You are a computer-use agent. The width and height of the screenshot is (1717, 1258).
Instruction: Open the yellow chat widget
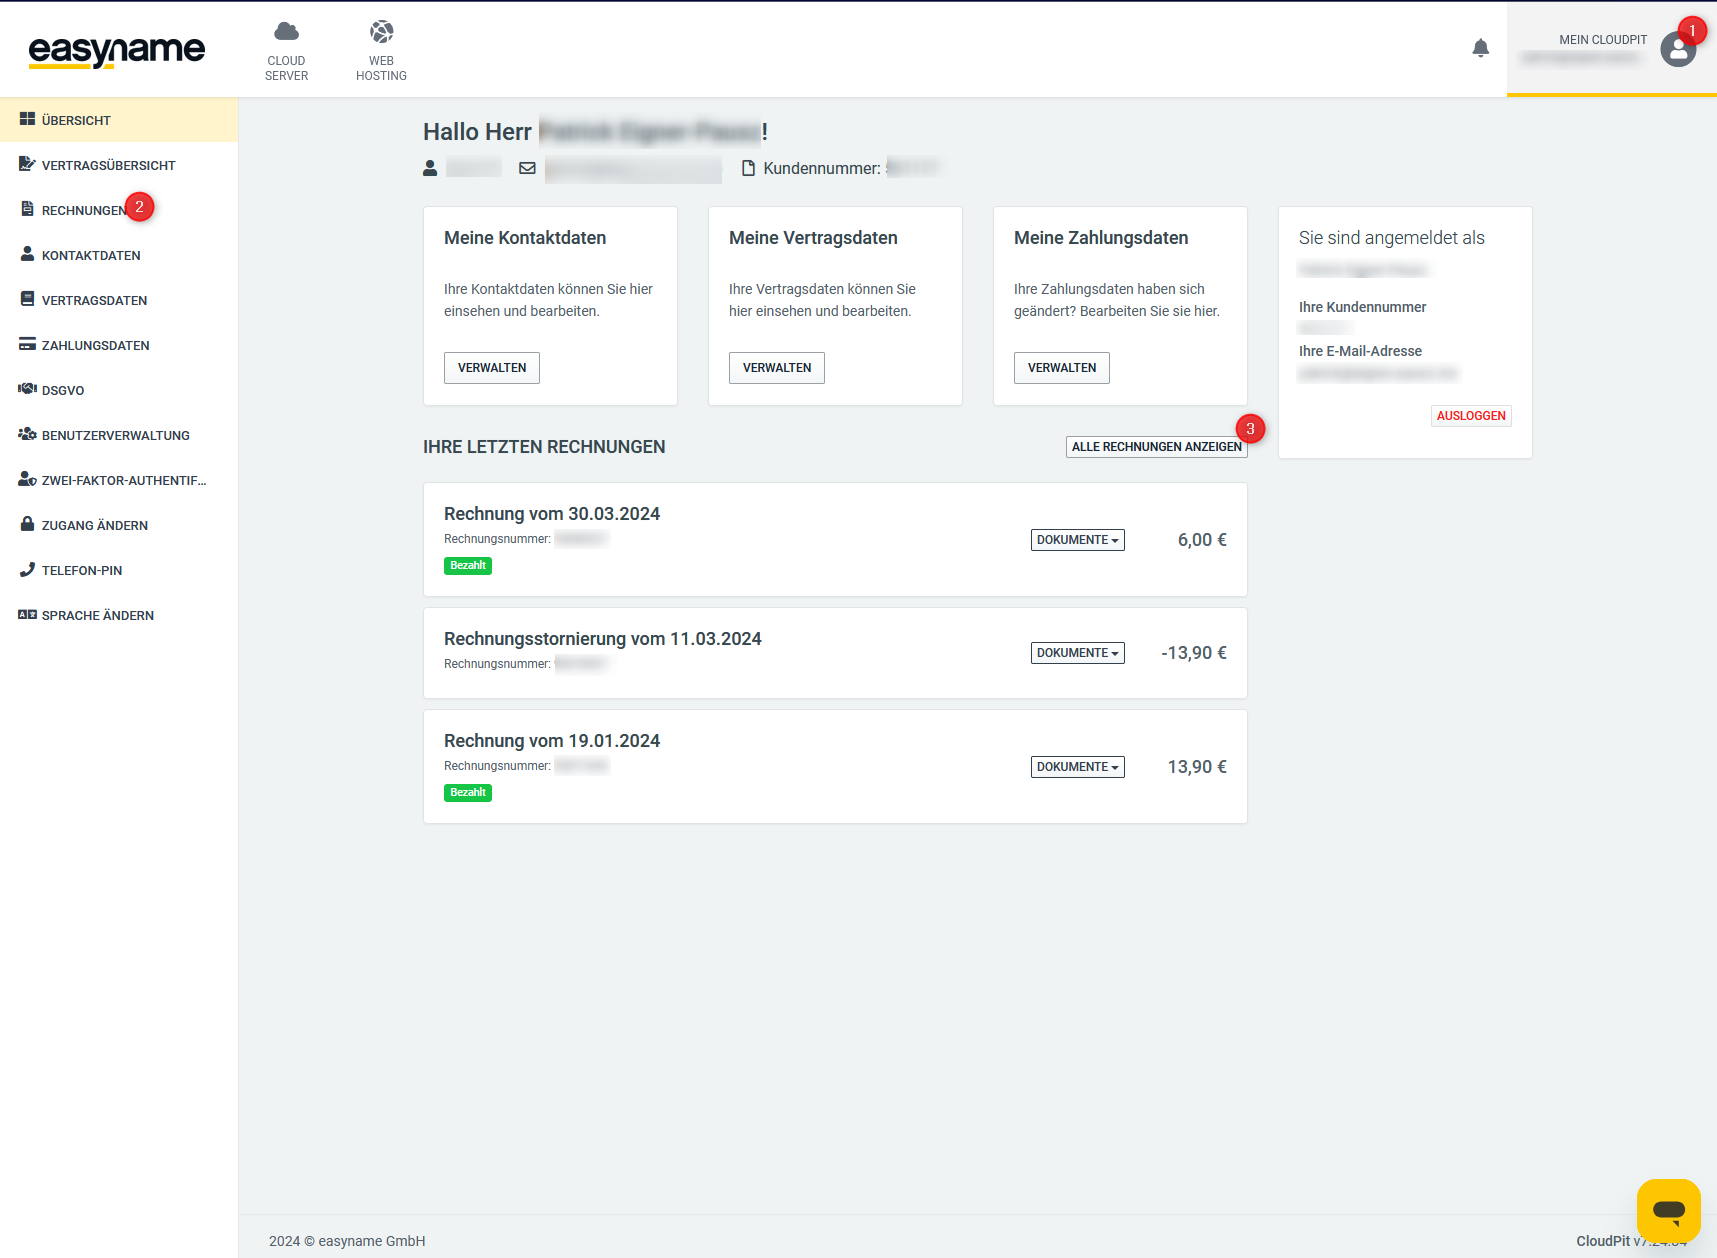(x=1668, y=1210)
